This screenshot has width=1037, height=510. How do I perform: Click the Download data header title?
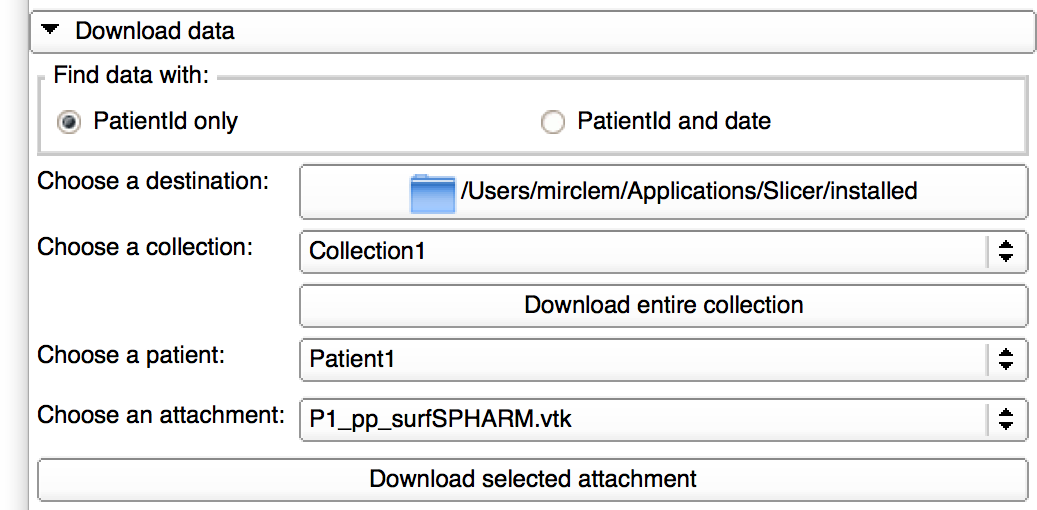coord(155,31)
